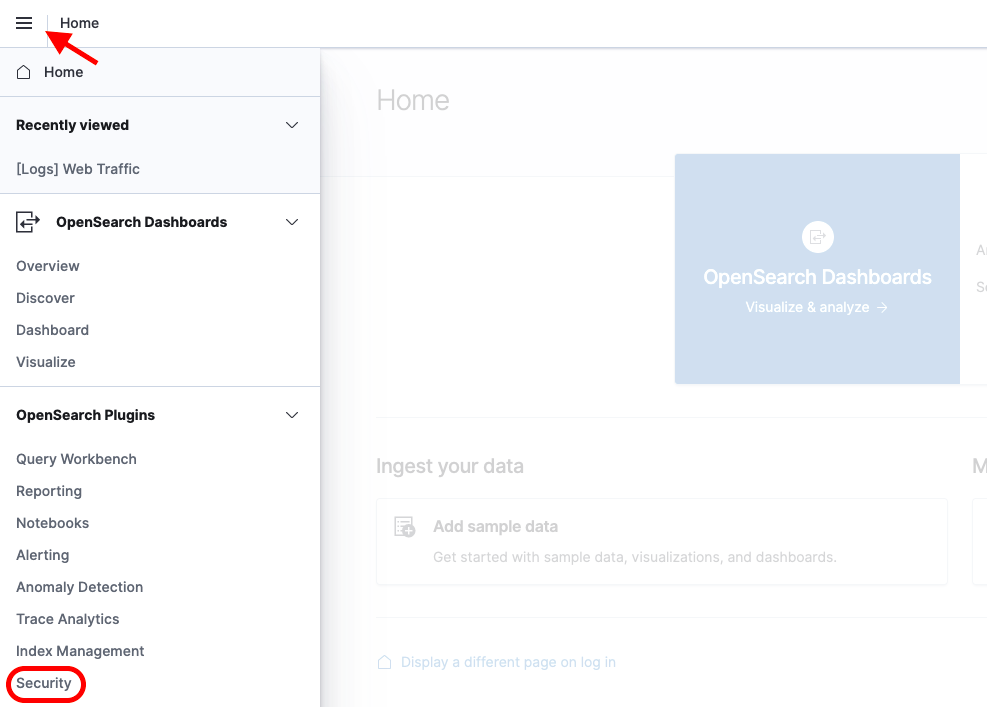Open the Alerting plugin
This screenshot has height=707, width=987.
coord(43,555)
